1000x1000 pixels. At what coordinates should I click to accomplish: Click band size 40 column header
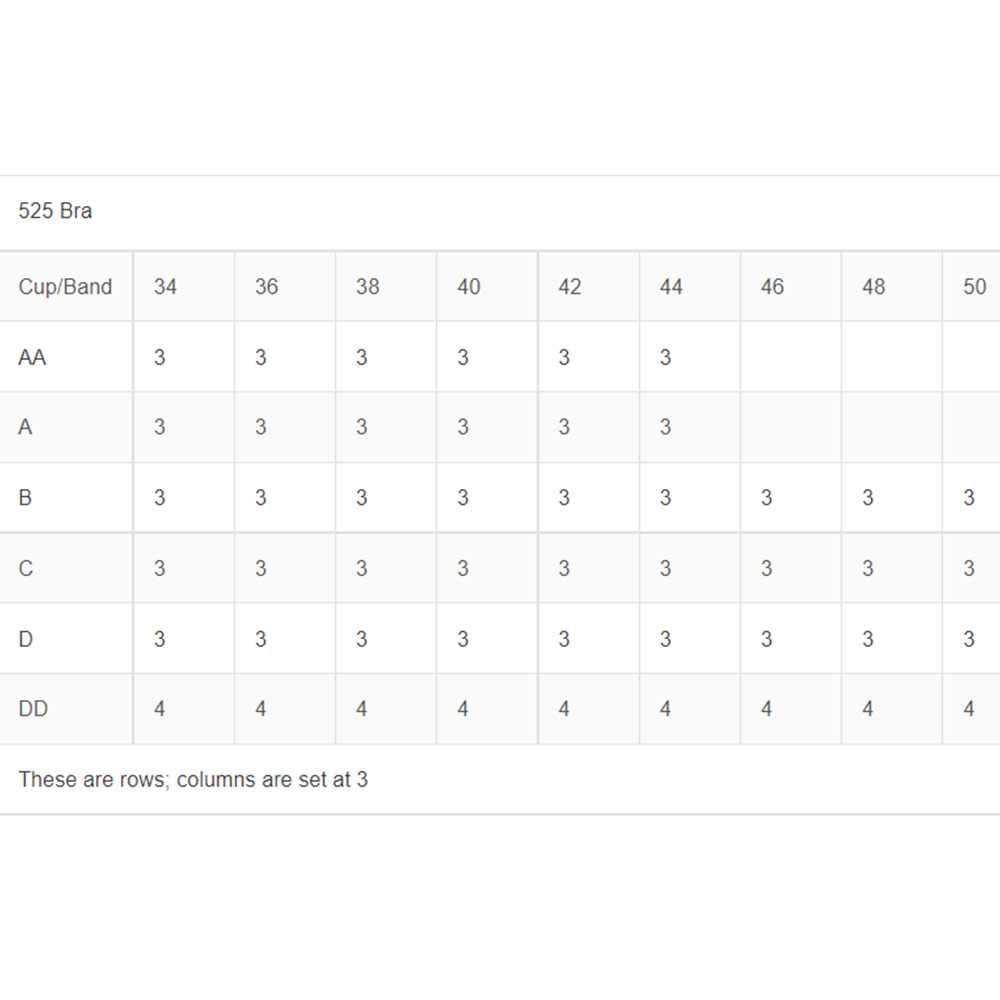click(469, 287)
